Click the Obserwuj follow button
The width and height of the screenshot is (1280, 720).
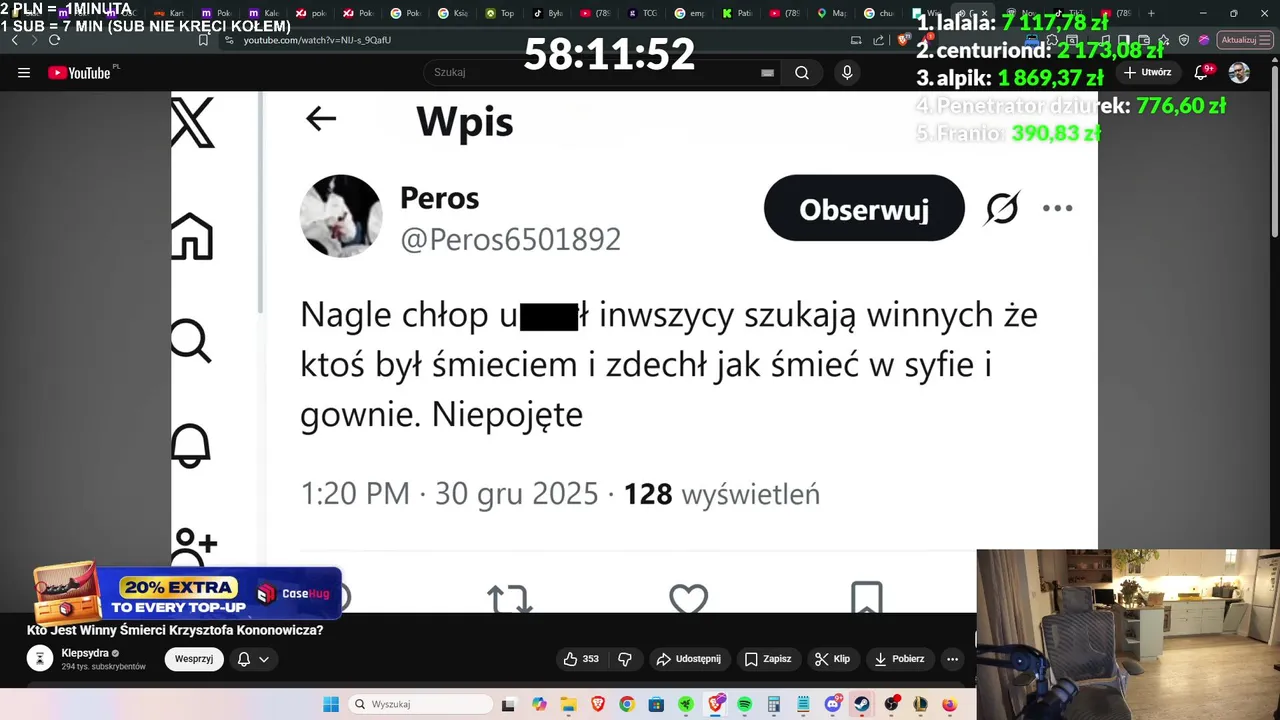coord(864,208)
